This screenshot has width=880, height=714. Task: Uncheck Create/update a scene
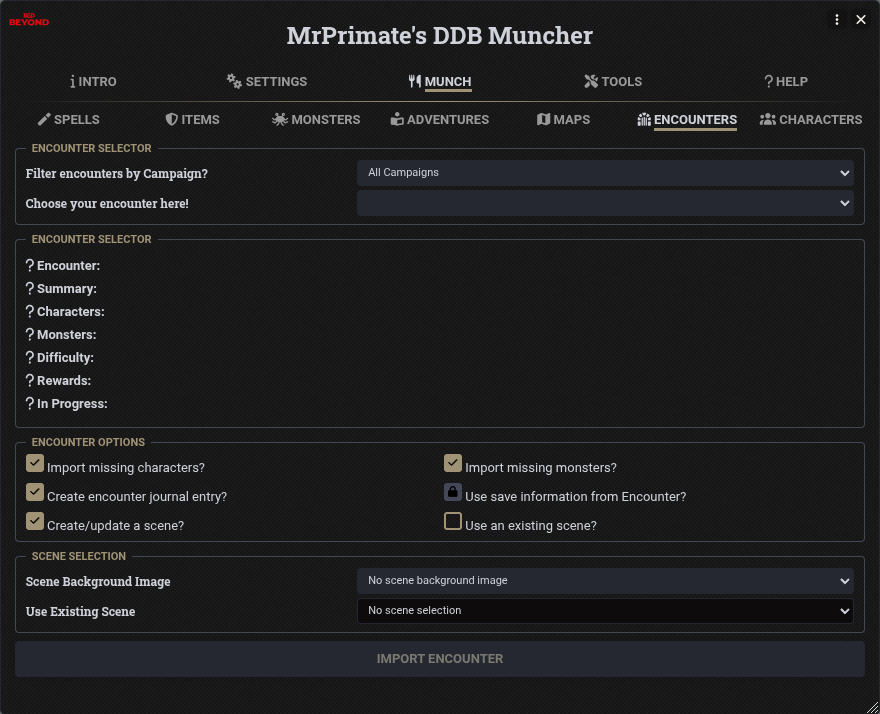click(35, 521)
